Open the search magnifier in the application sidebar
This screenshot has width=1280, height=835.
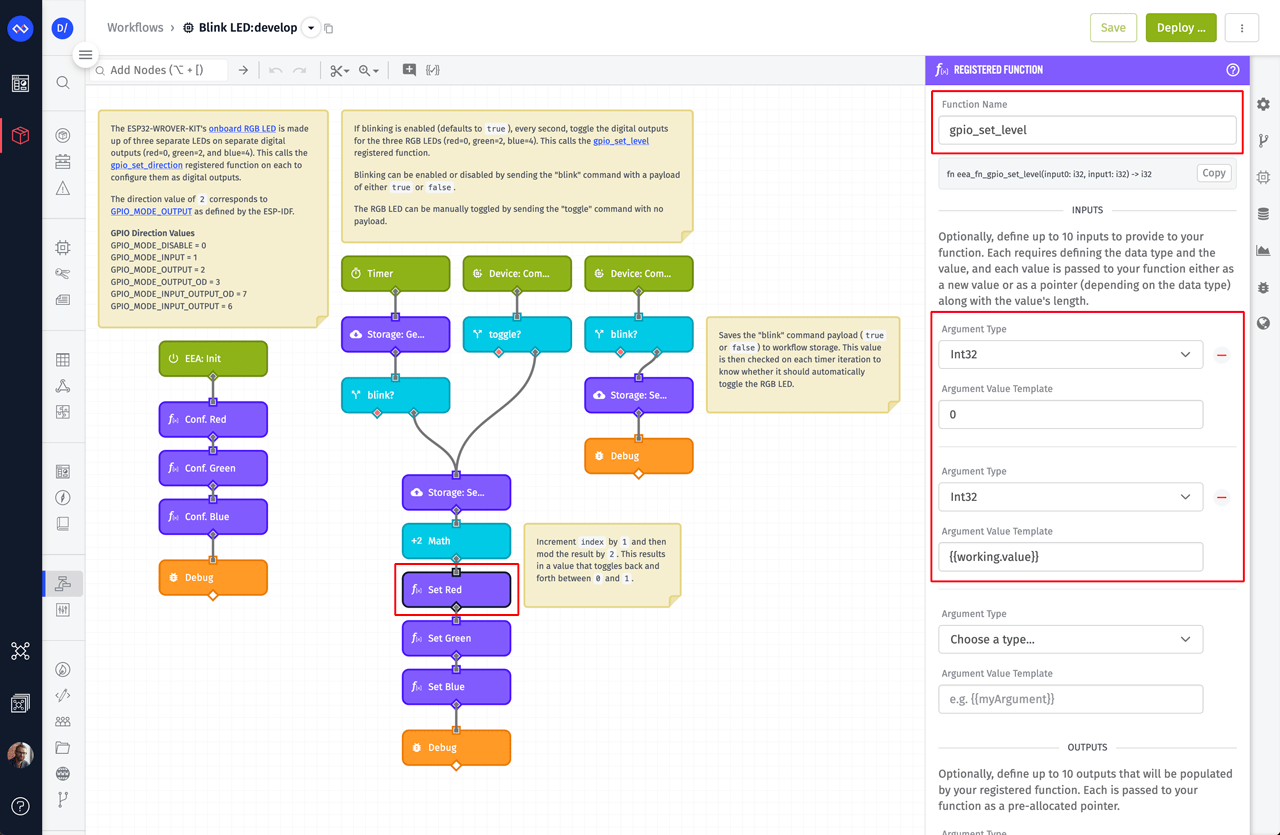(63, 83)
